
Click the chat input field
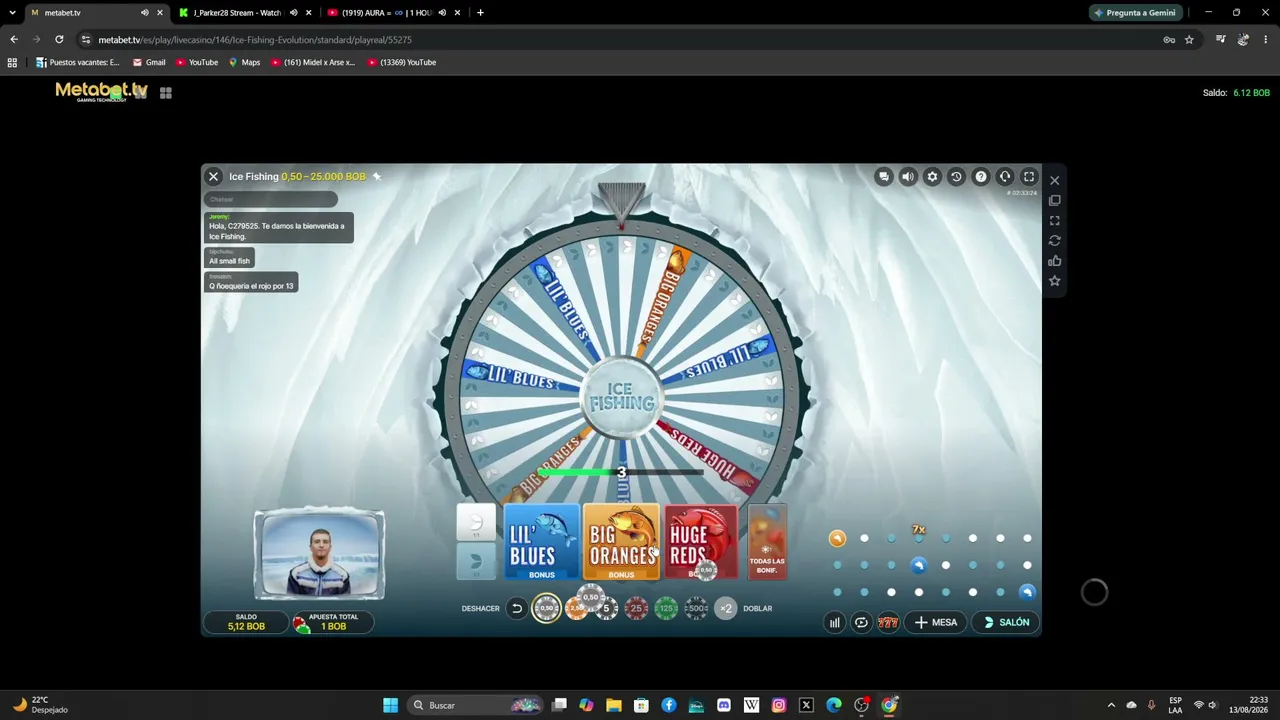[271, 199]
